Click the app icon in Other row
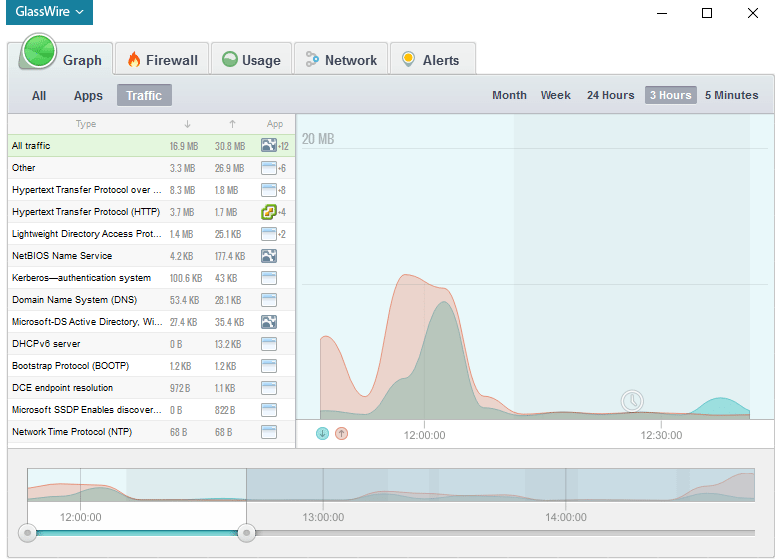 click(269, 168)
